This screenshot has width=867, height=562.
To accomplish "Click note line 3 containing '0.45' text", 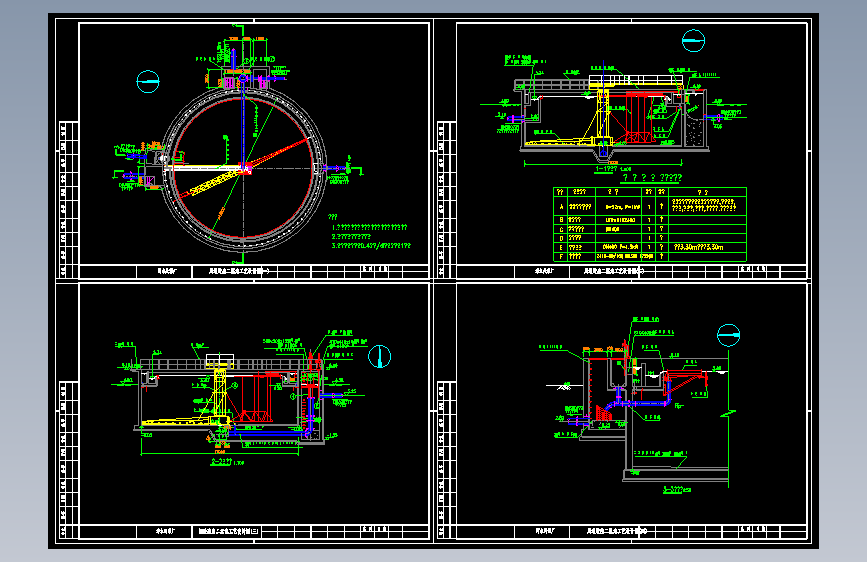I will tap(371, 245).
